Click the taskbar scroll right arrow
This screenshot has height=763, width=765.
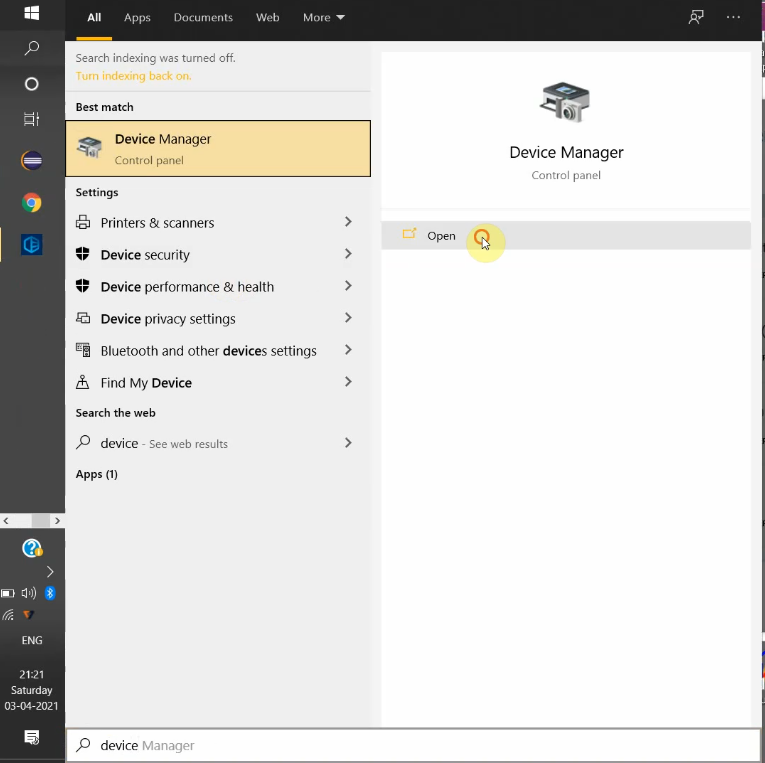point(58,521)
